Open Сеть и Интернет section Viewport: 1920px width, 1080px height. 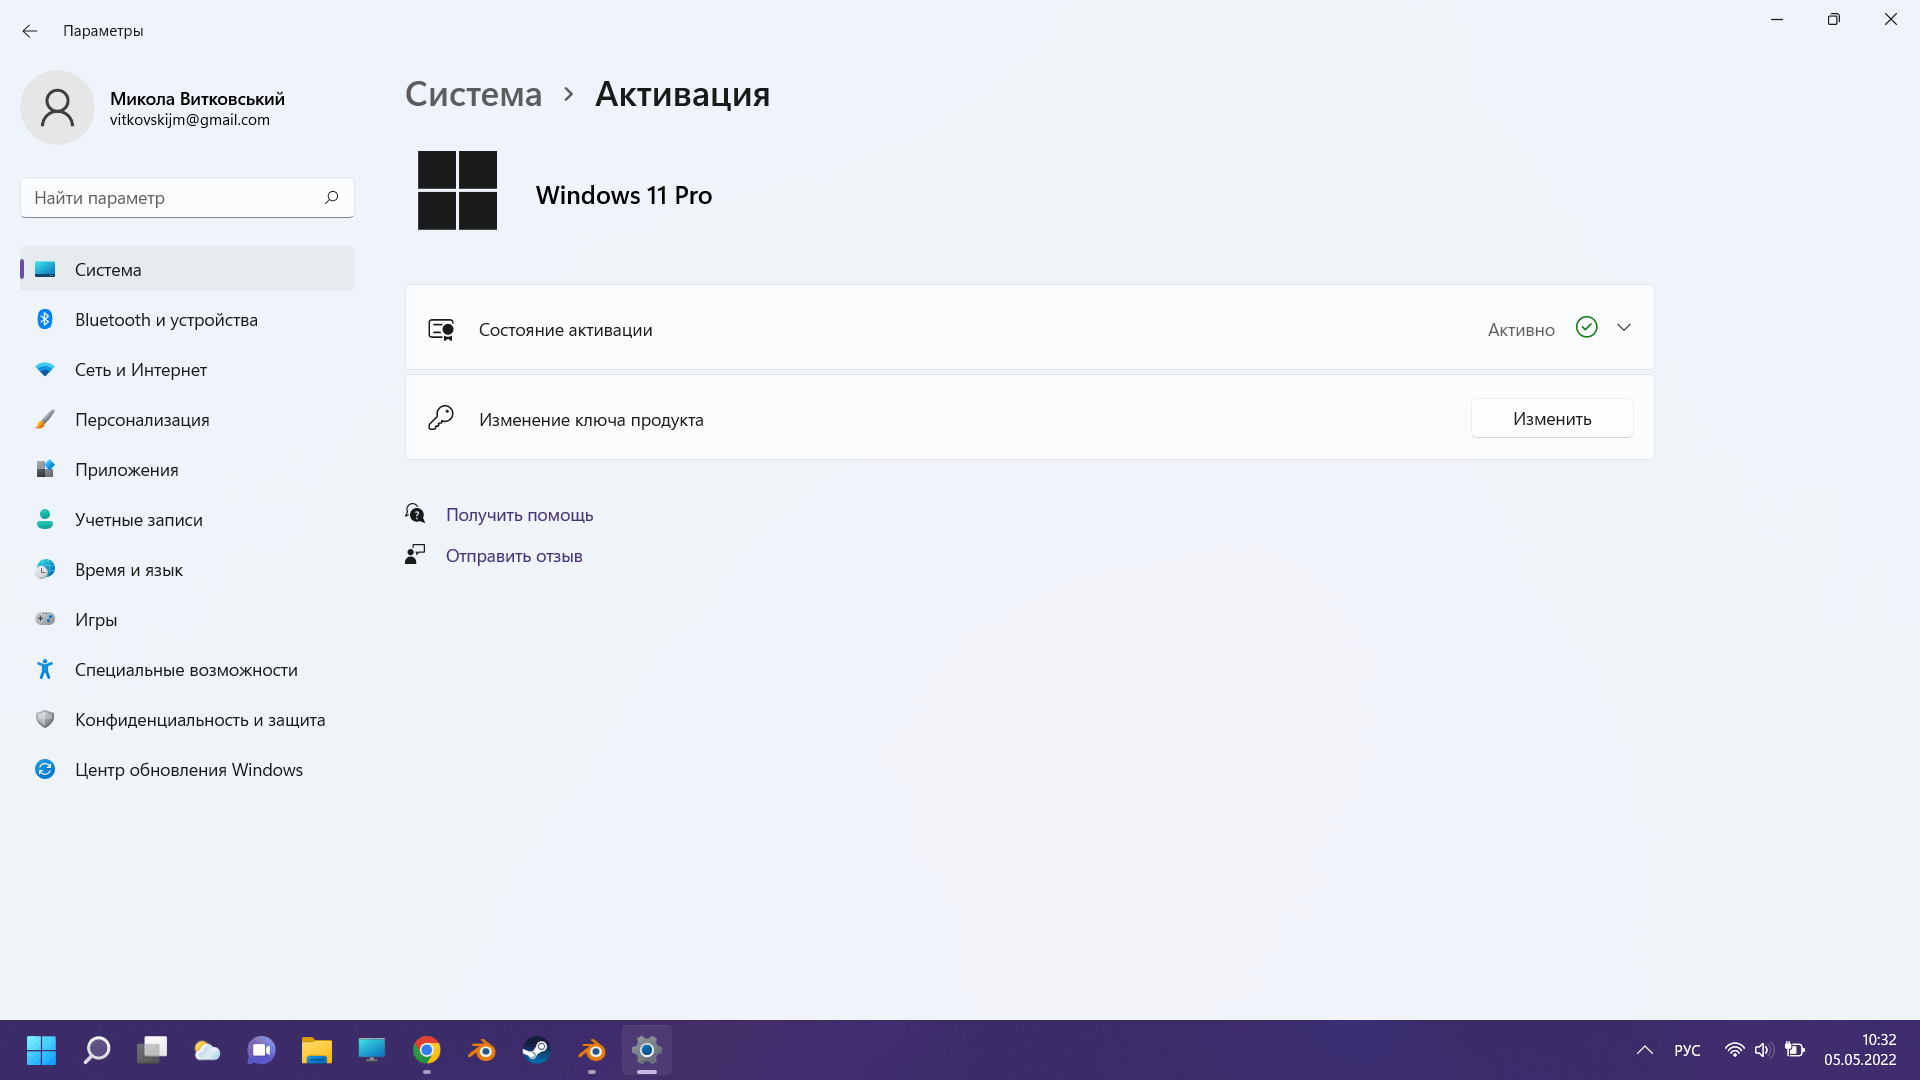pyautogui.click(x=140, y=370)
